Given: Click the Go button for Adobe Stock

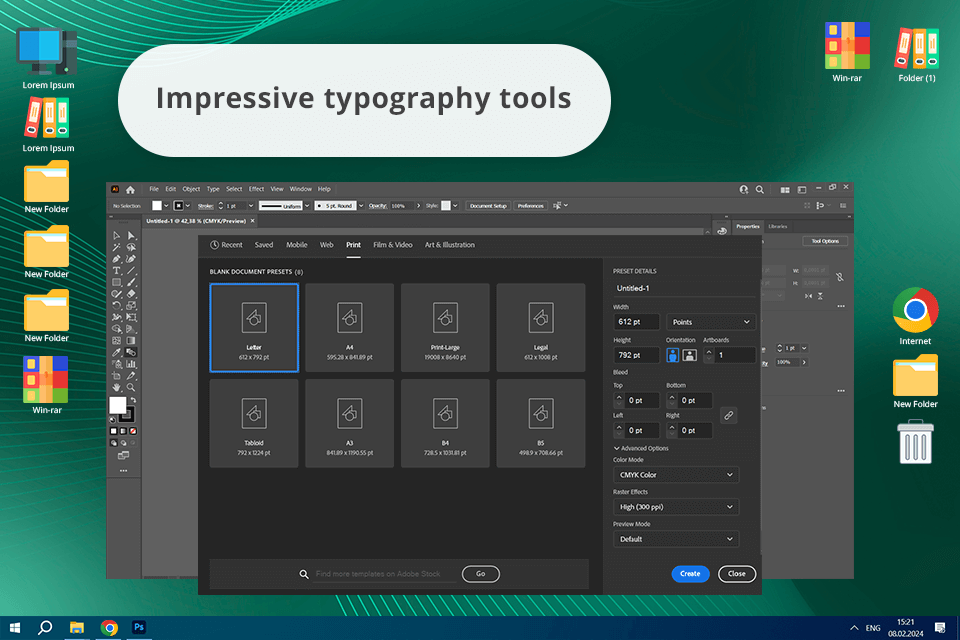Looking at the screenshot, I should click(481, 574).
